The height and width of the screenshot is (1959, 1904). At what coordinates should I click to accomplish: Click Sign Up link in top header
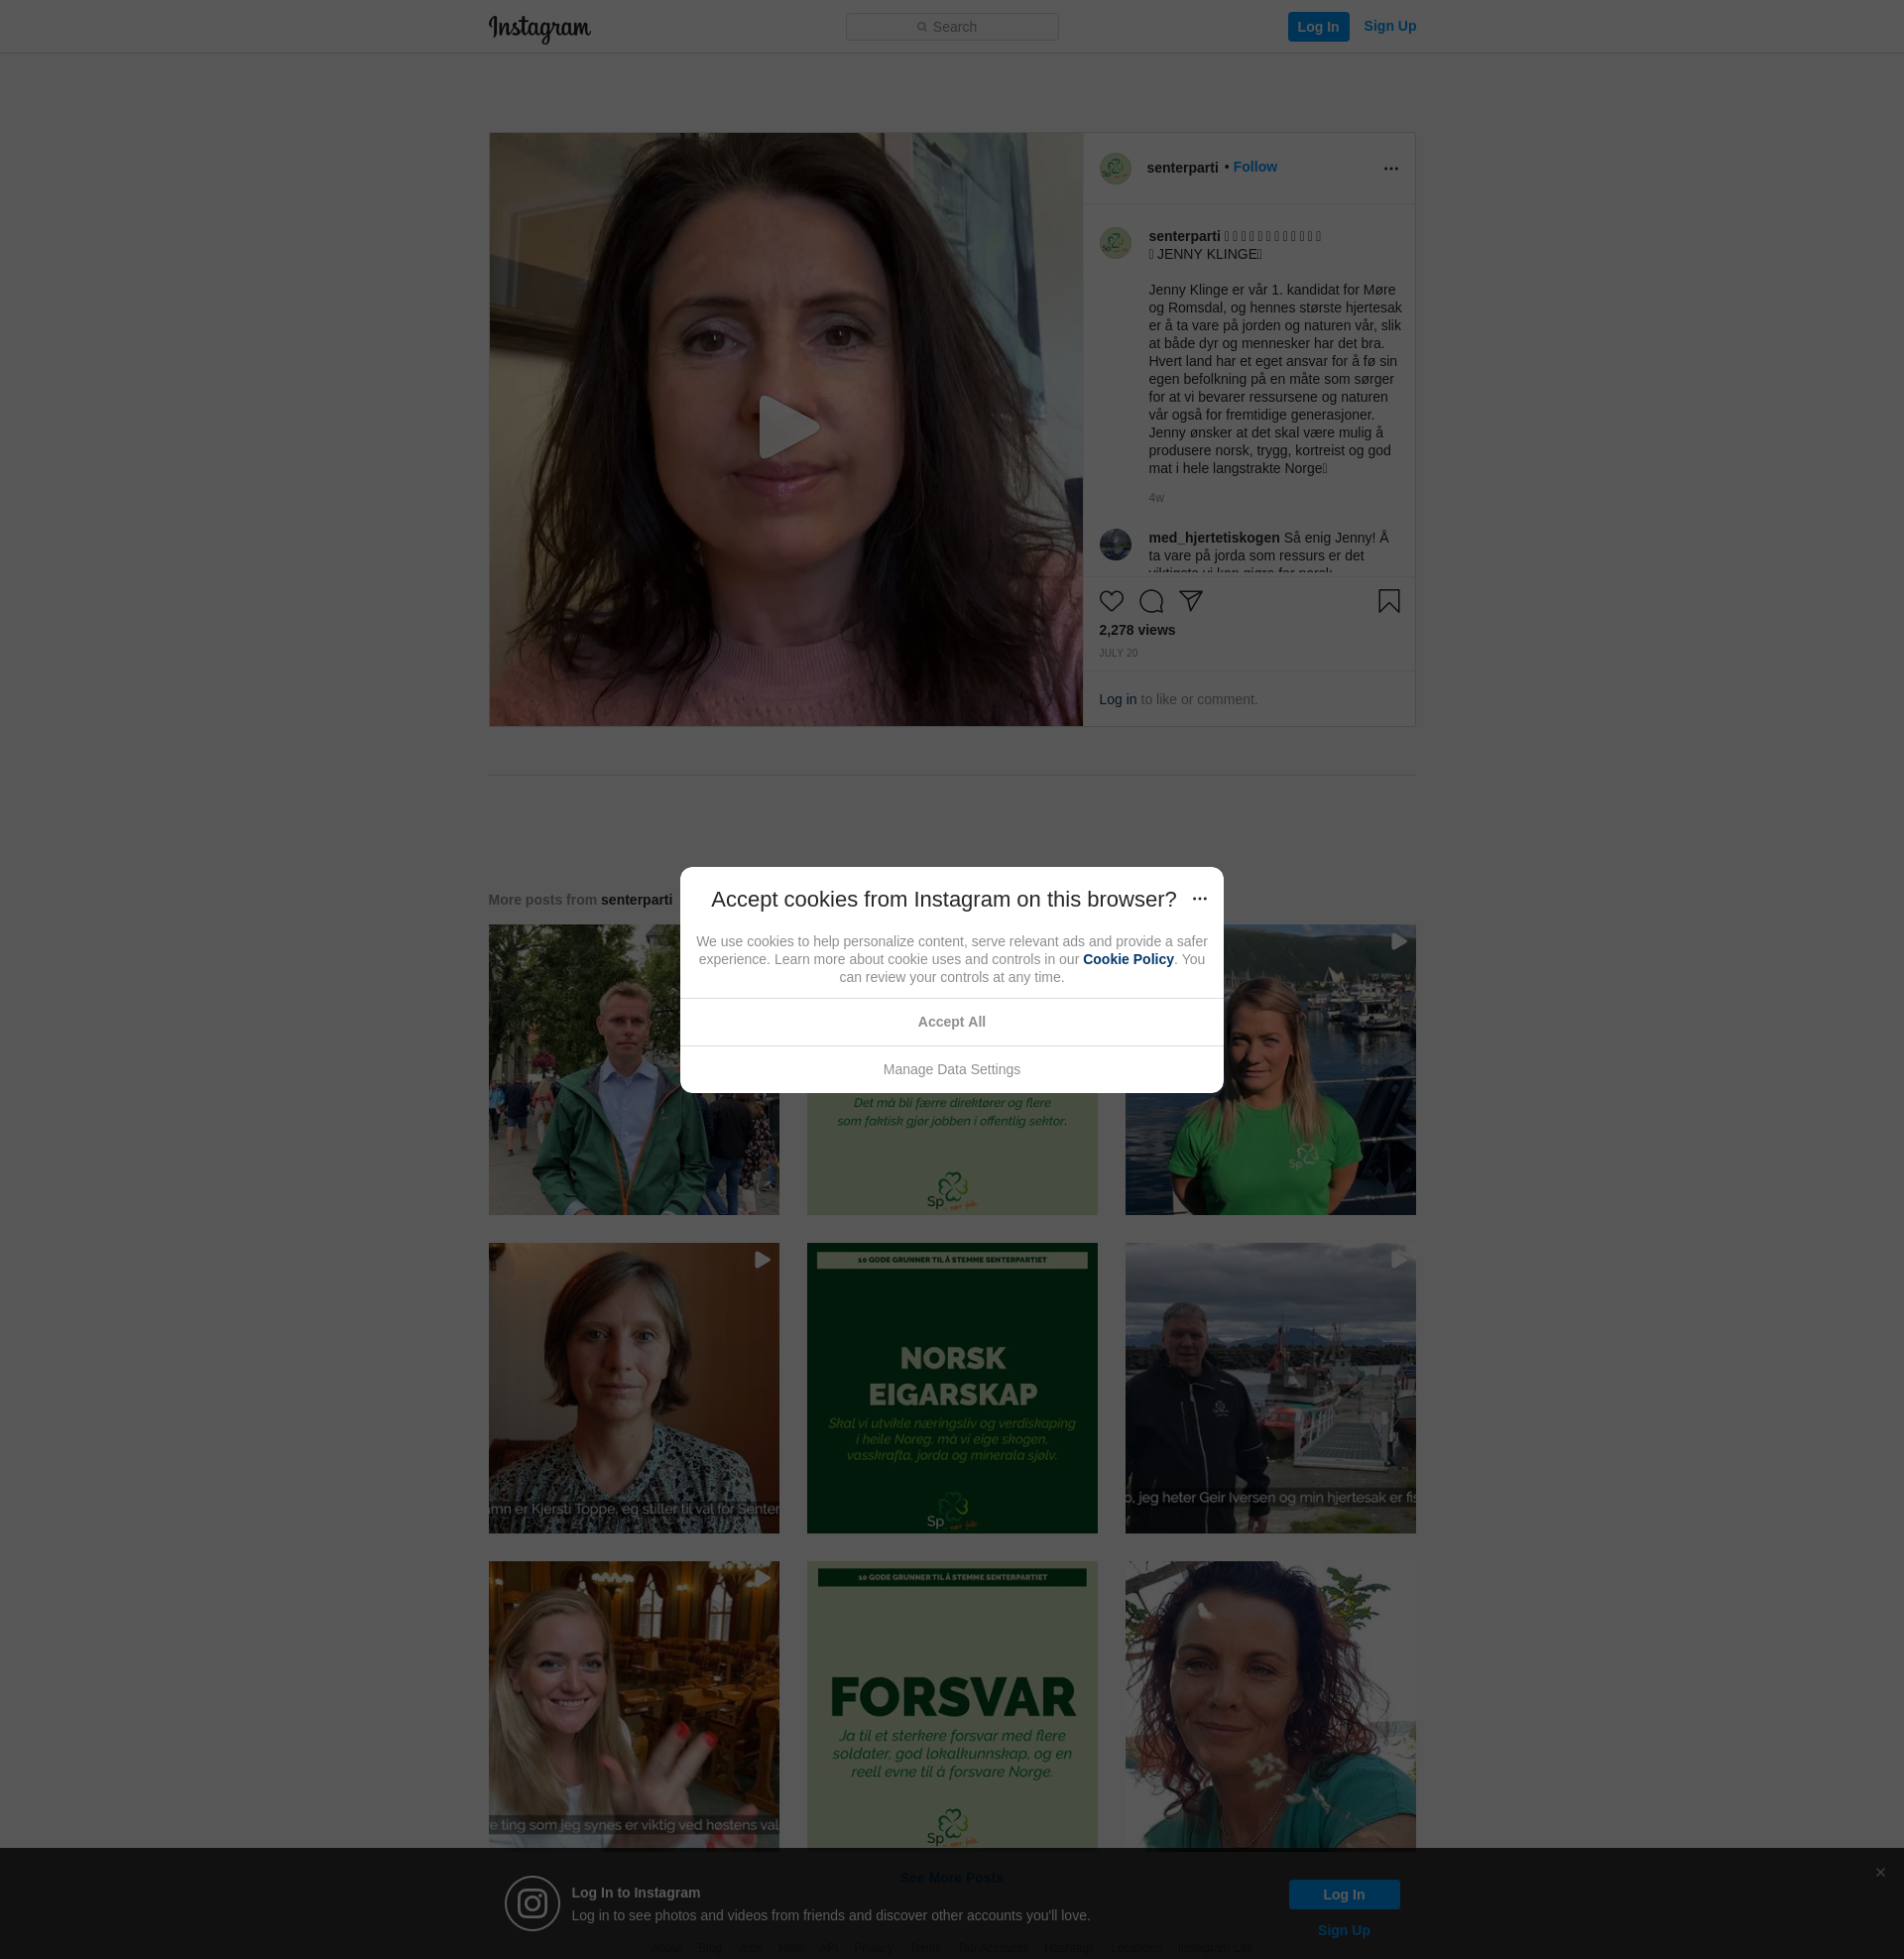coord(1389,26)
